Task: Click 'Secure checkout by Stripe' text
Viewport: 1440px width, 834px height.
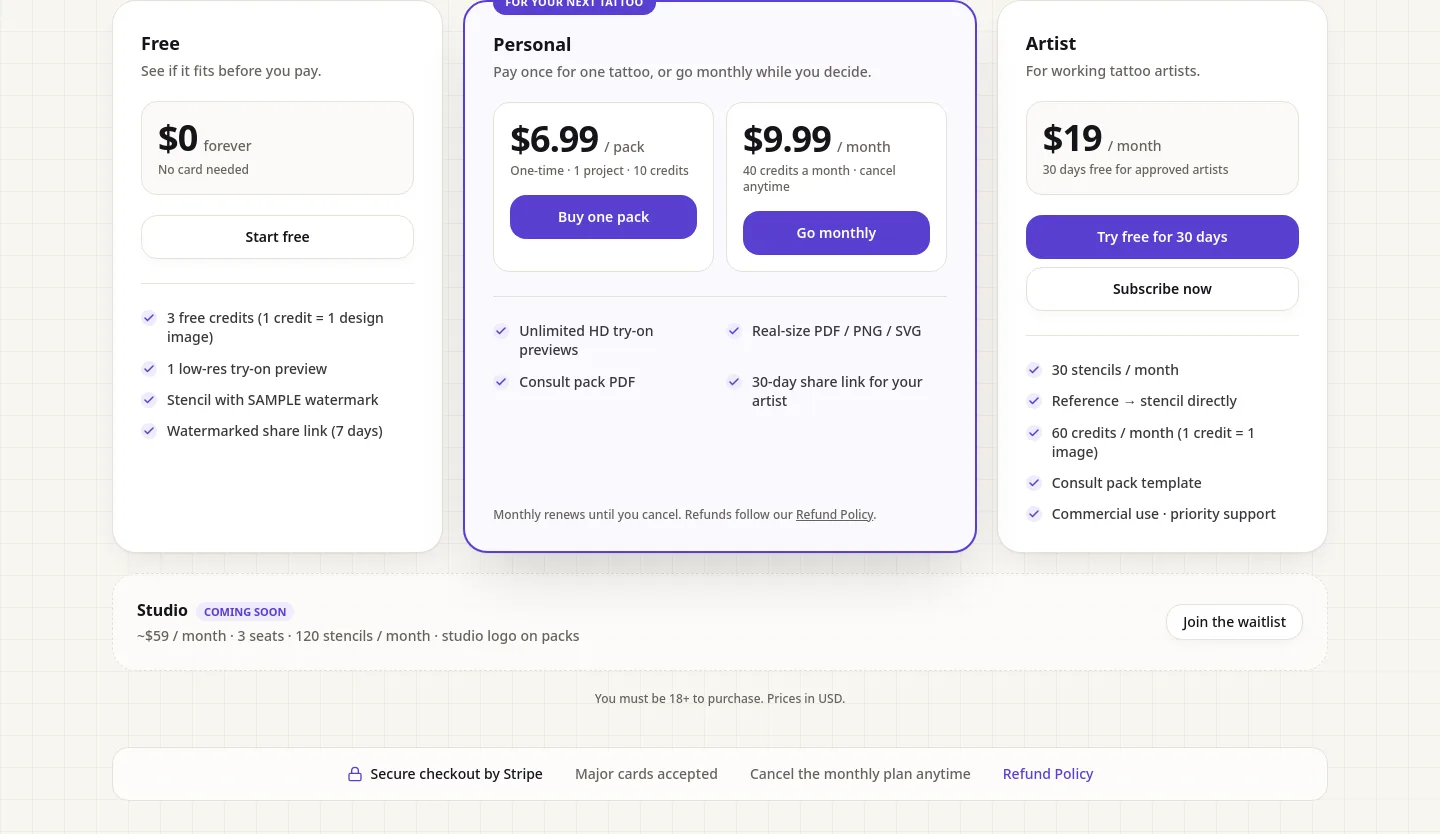Action: click(x=456, y=774)
